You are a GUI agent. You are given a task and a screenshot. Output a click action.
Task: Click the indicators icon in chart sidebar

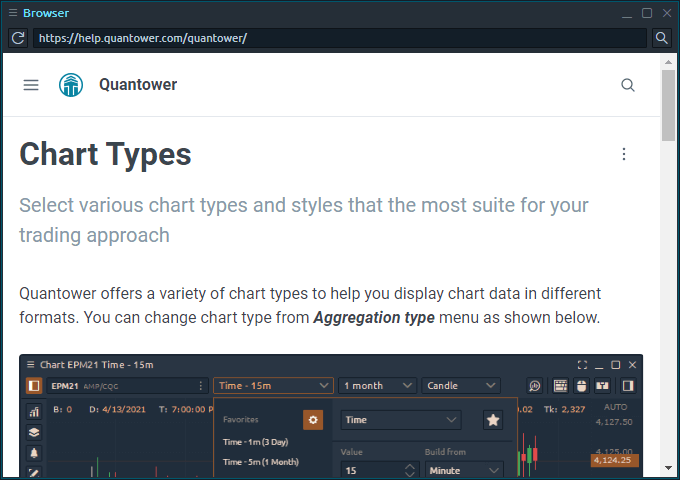click(34, 411)
